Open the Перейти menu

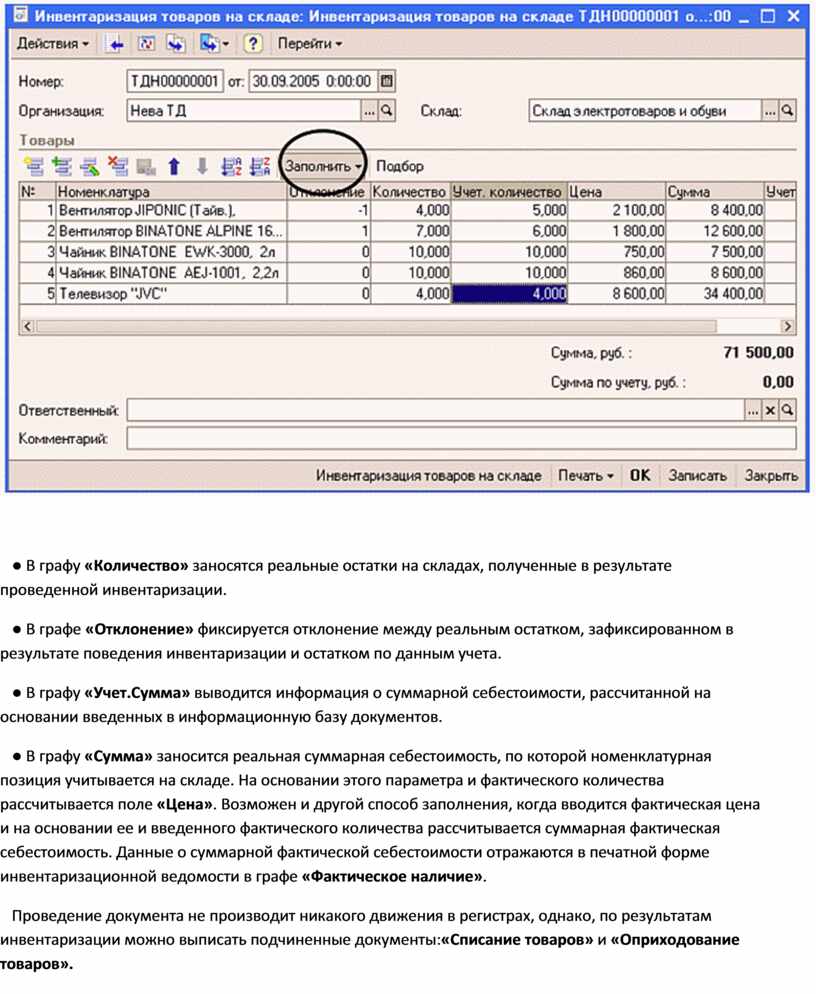click(309, 44)
